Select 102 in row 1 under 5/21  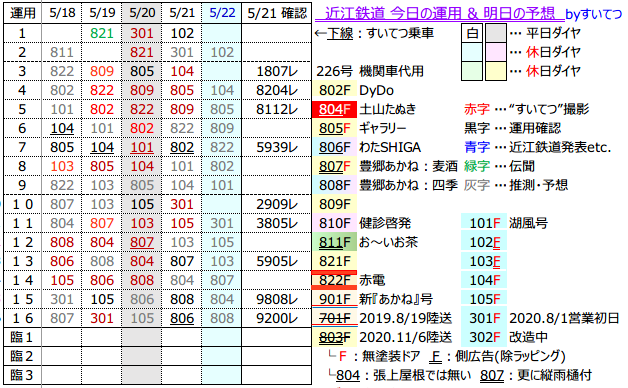click(x=182, y=33)
